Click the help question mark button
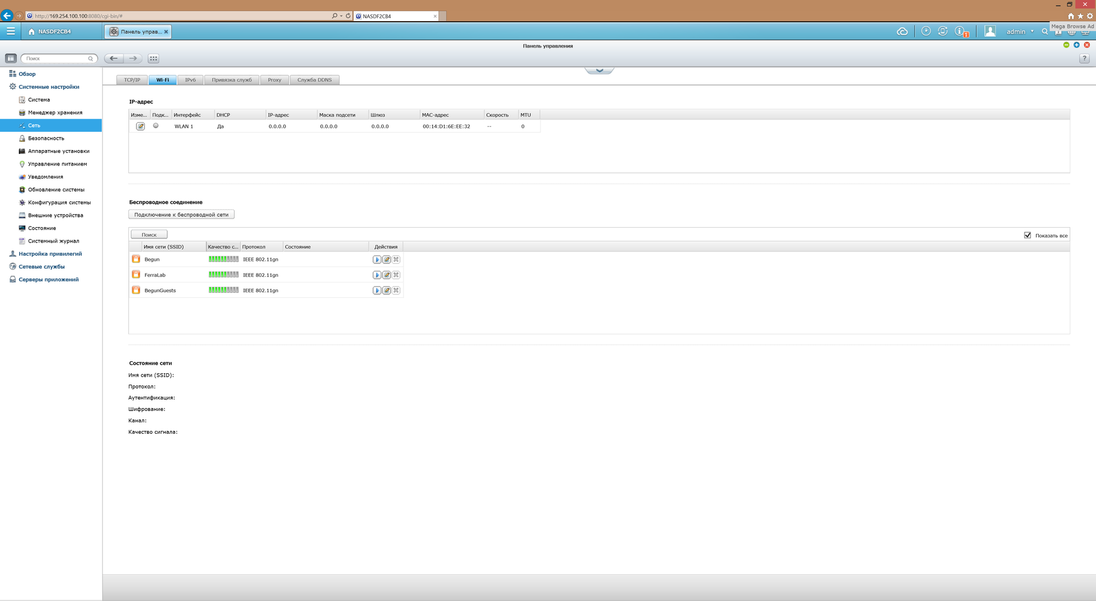The image size is (1096, 601). 1084,59
